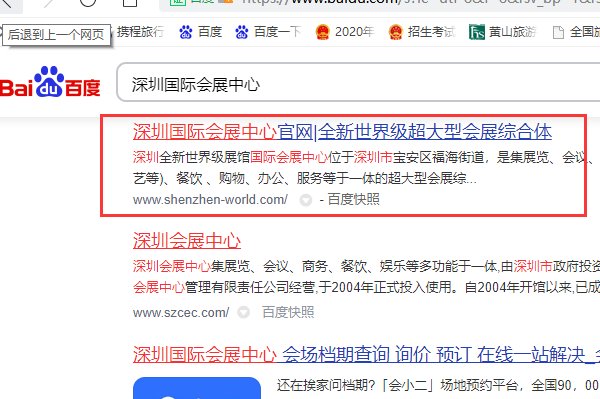Open the 百度一下 bookmark
This screenshot has width=600, height=399.
tap(268, 32)
